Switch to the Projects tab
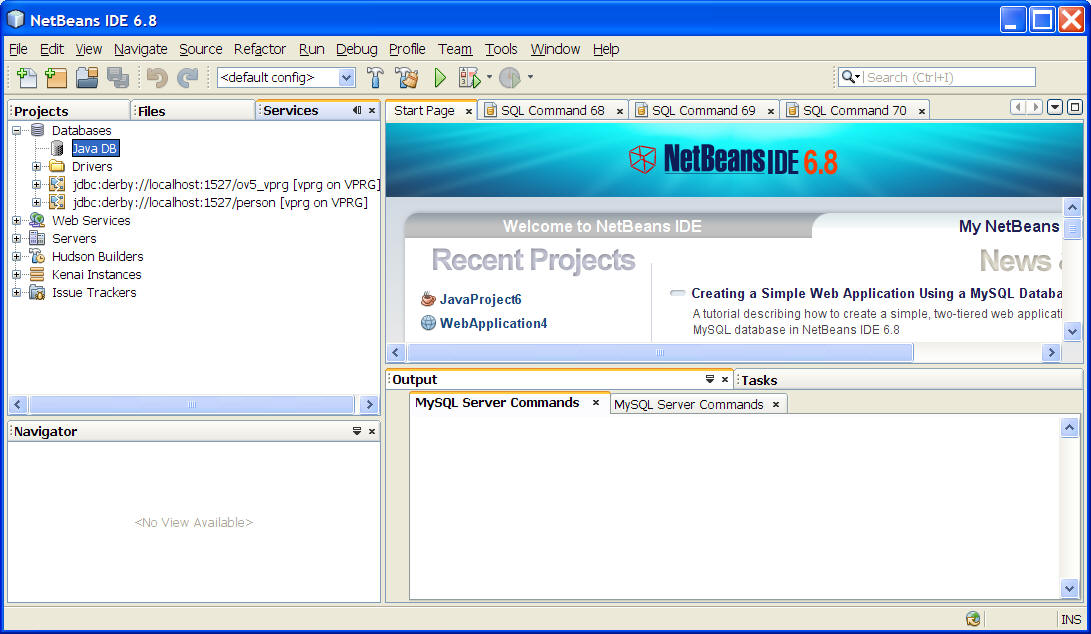1091x634 pixels. click(x=68, y=111)
